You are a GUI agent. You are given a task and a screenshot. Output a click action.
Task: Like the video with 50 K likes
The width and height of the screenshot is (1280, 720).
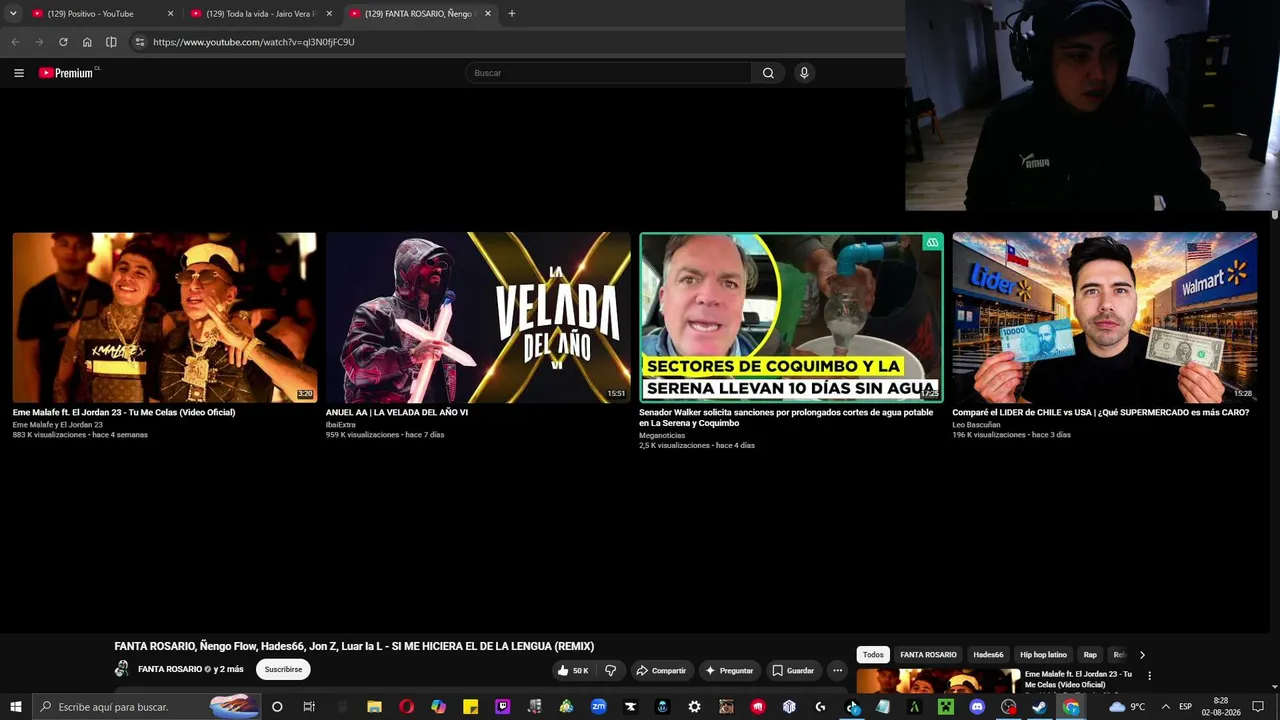pos(573,670)
